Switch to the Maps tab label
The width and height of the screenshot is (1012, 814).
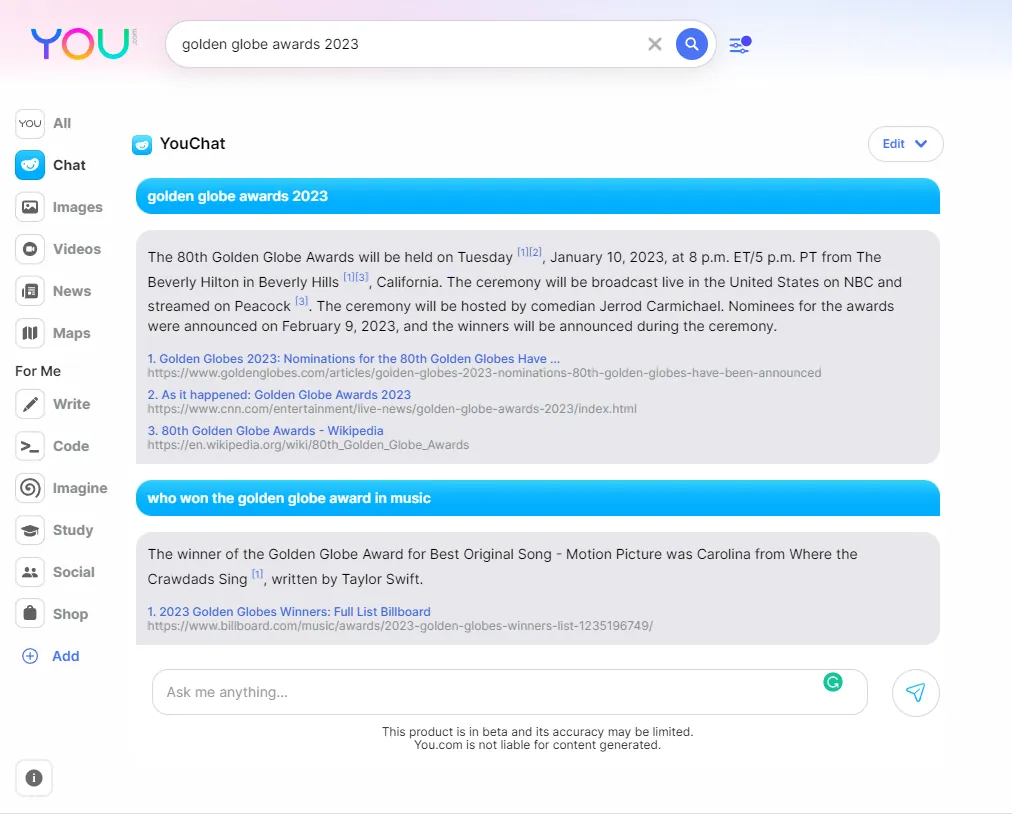(72, 333)
